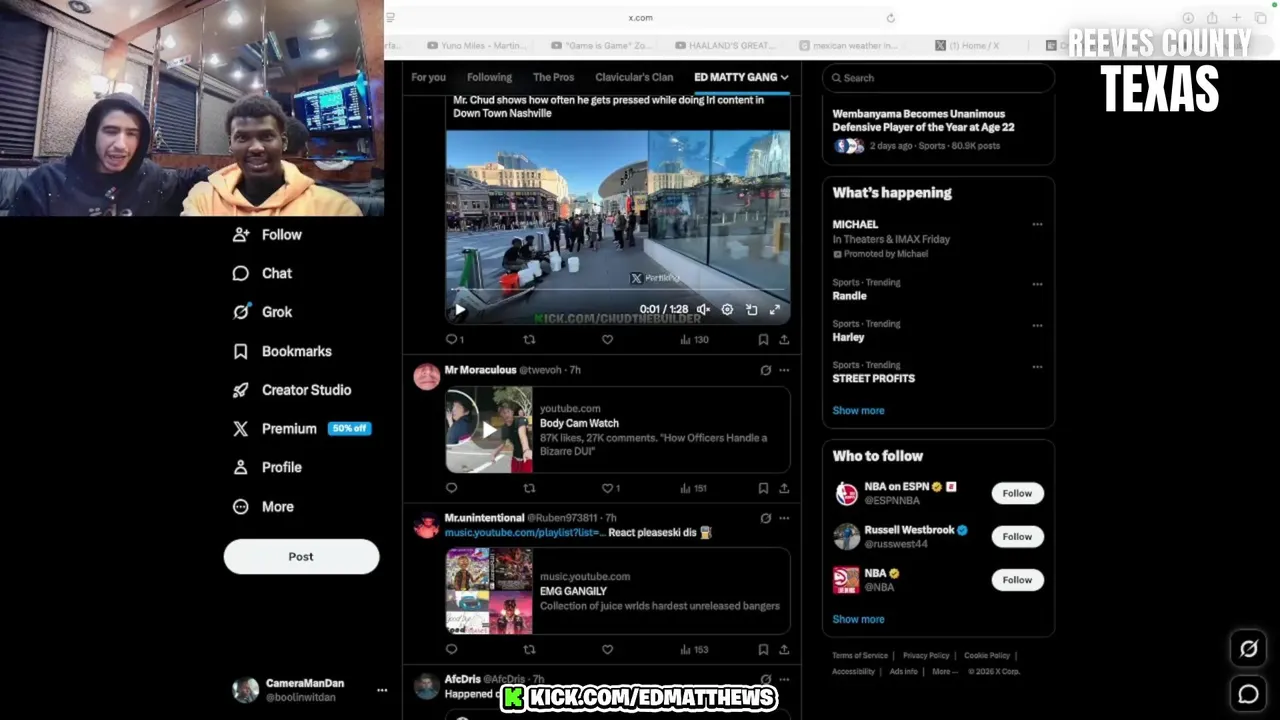
Task: Switch to the For you tab
Action: pos(428,77)
